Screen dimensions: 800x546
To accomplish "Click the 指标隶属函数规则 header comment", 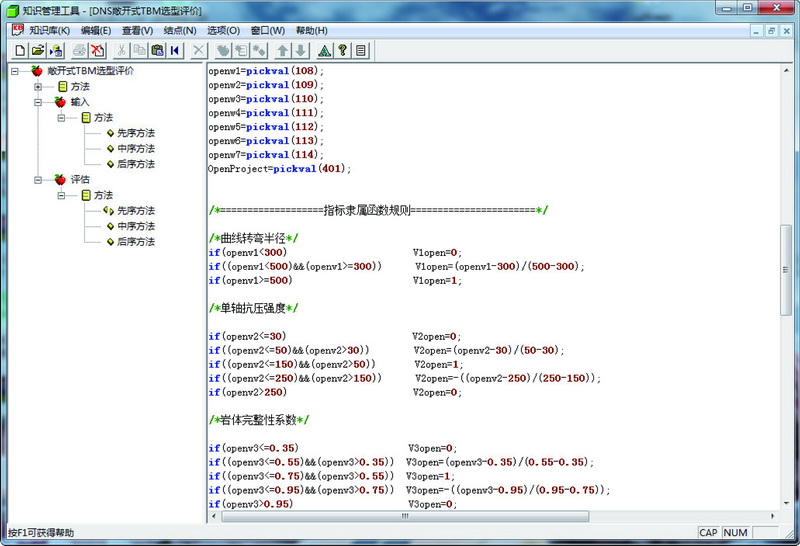I will [x=379, y=210].
